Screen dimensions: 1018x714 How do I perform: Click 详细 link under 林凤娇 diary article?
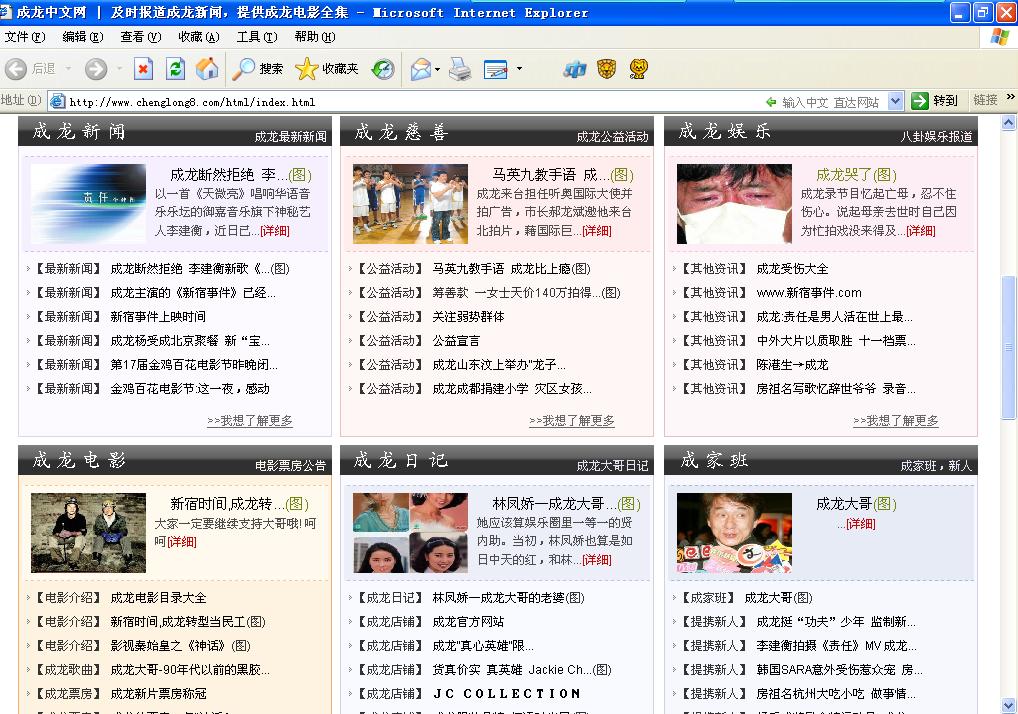click(597, 560)
